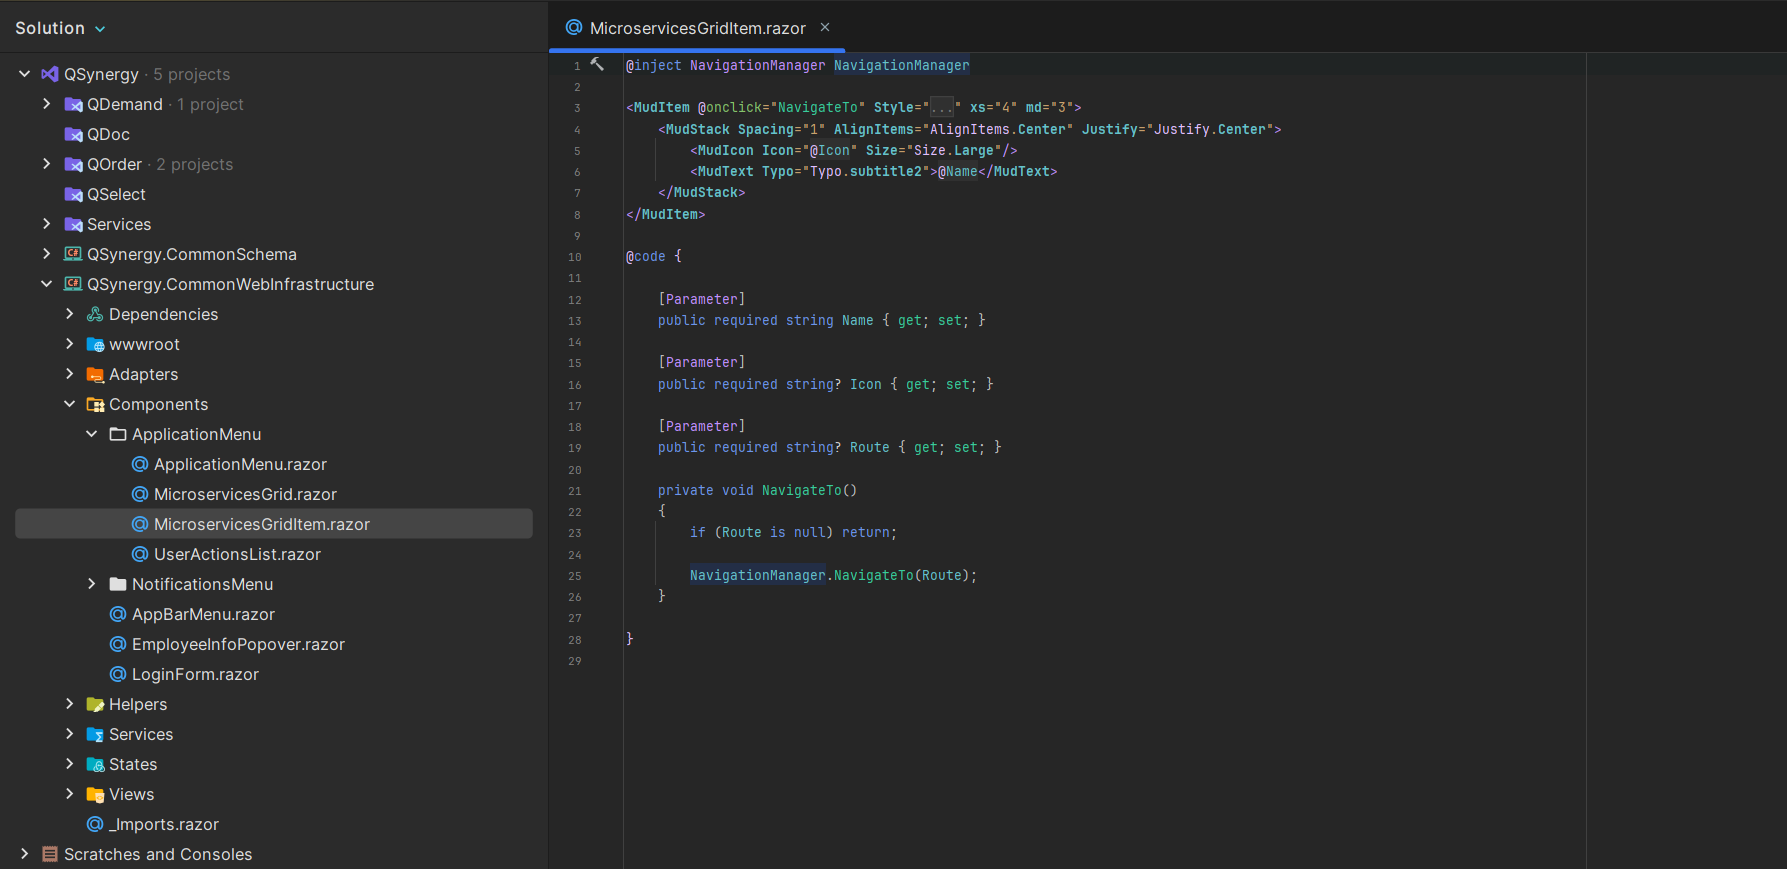Expand the States folder
The width and height of the screenshot is (1787, 869).
pyautogui.click(x=69, y=764)
